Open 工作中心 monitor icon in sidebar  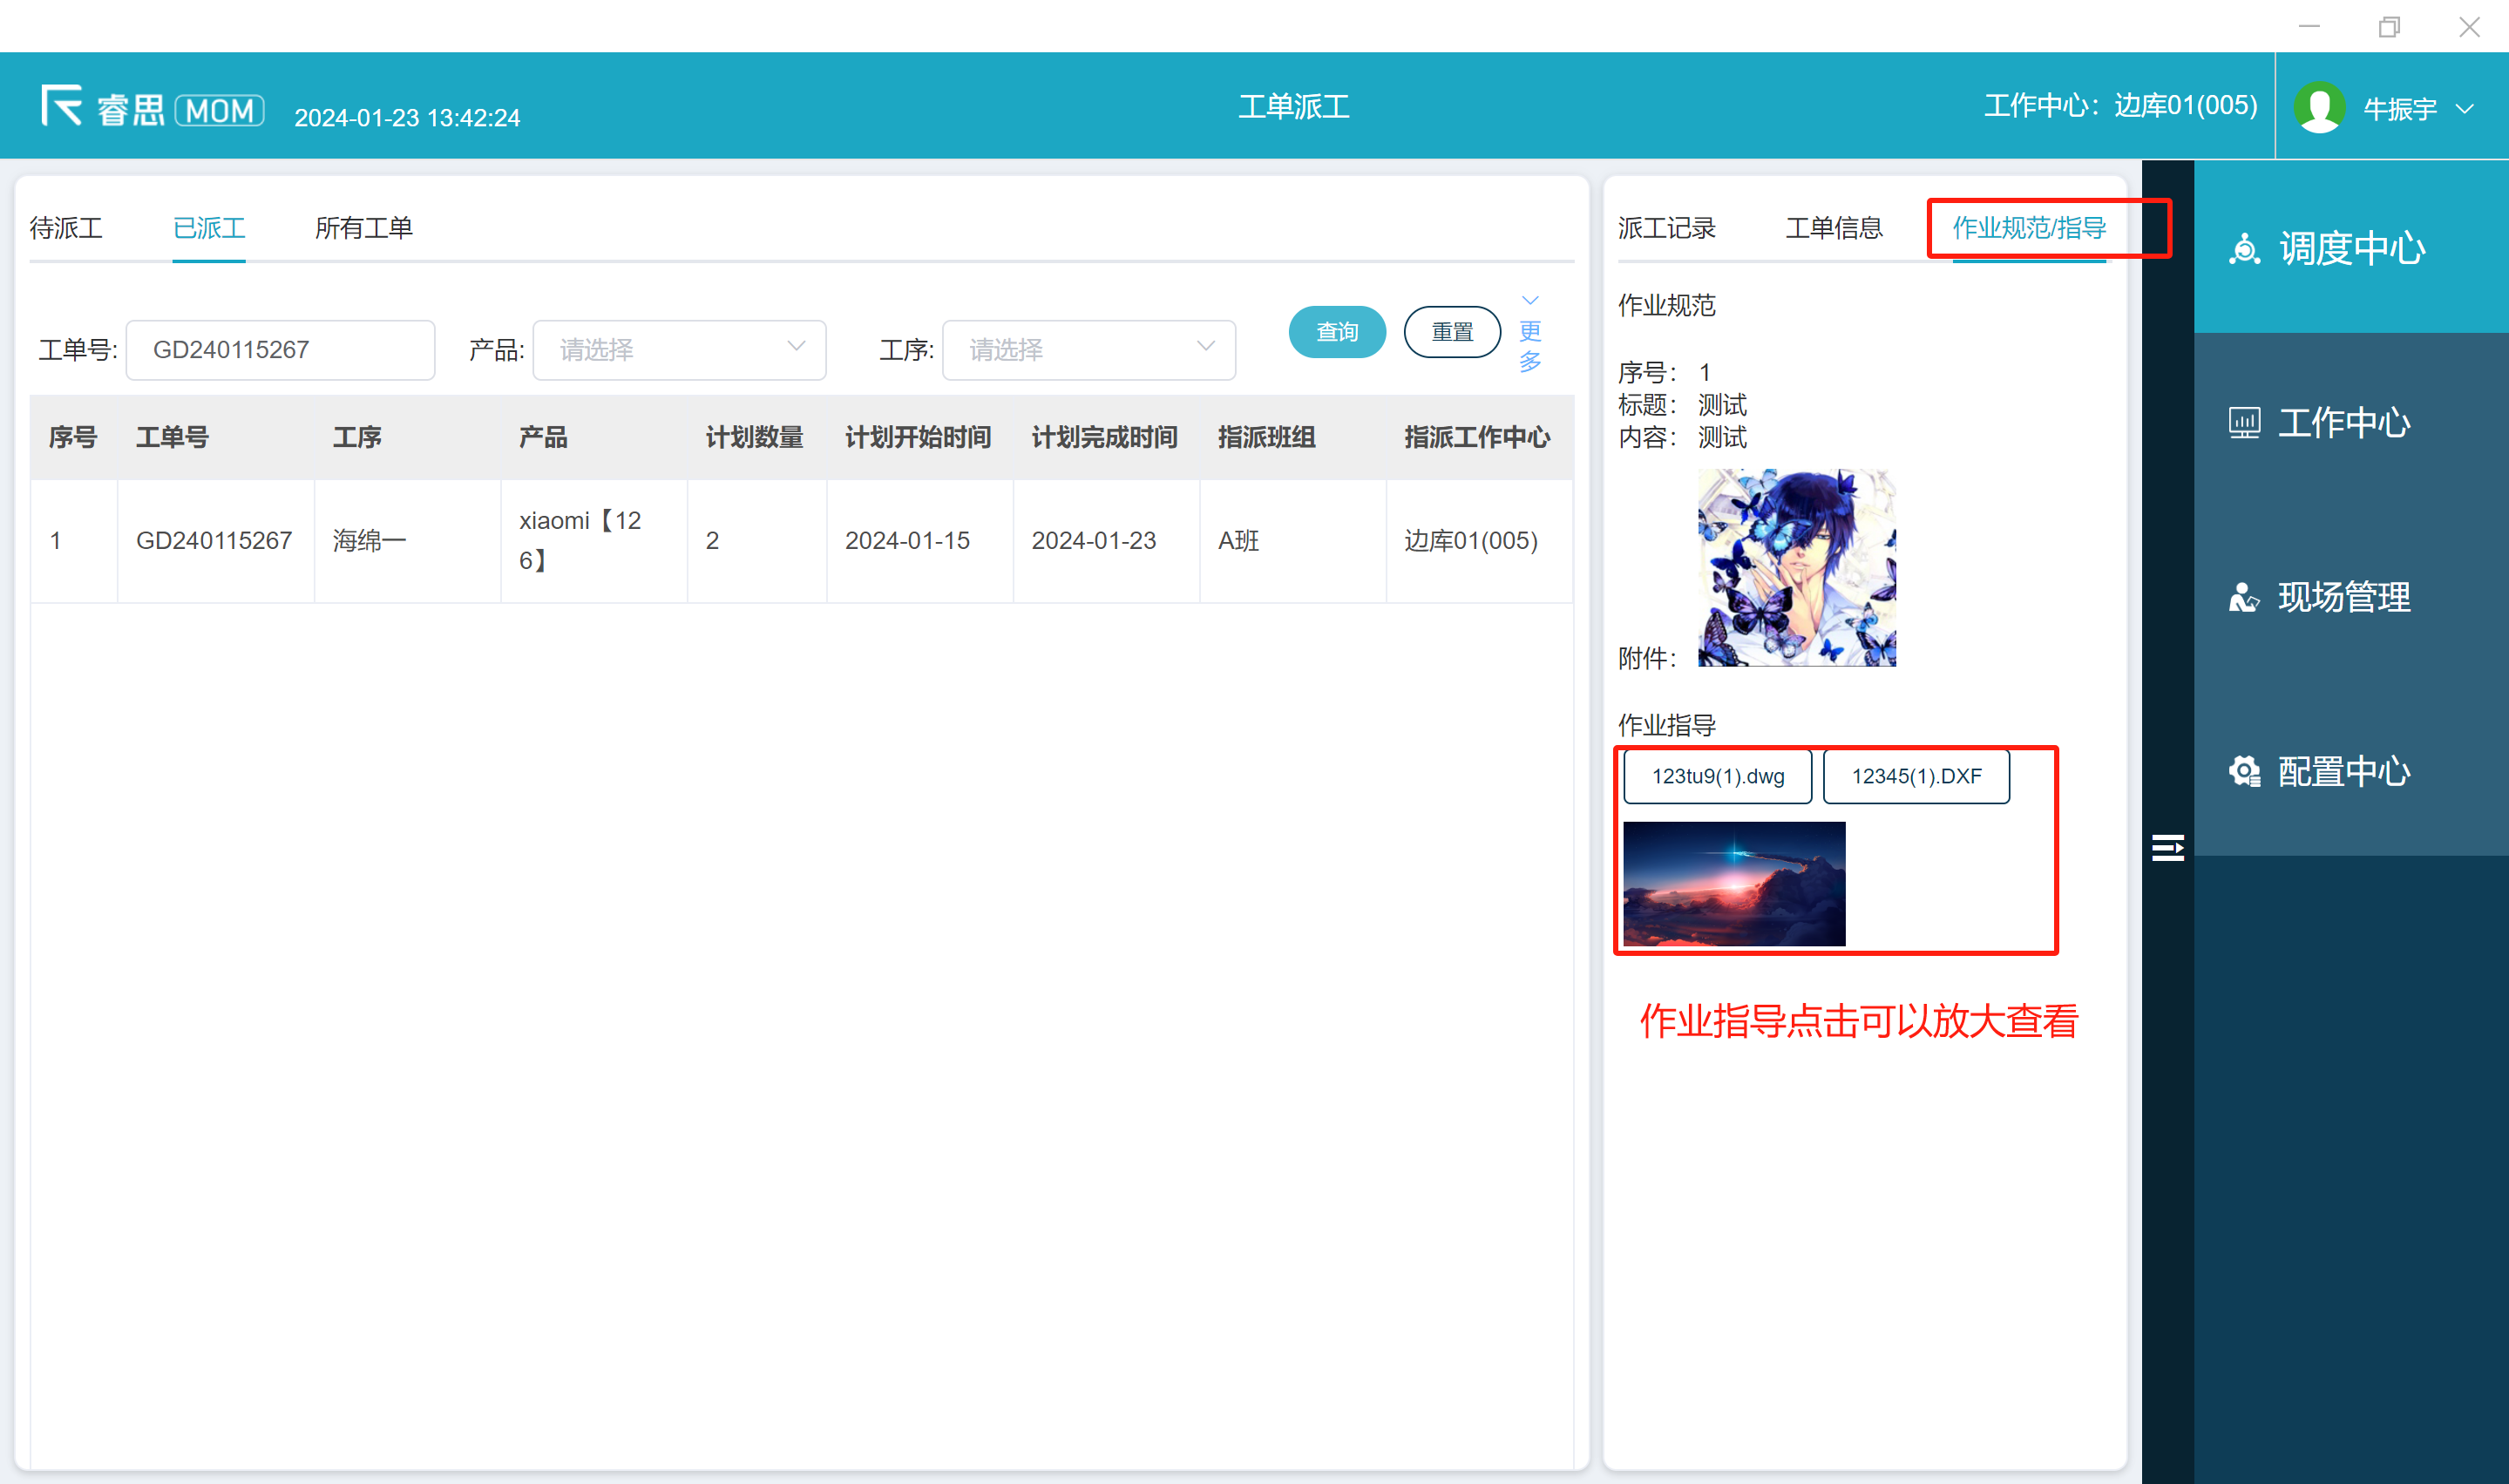coord(2243,423)
